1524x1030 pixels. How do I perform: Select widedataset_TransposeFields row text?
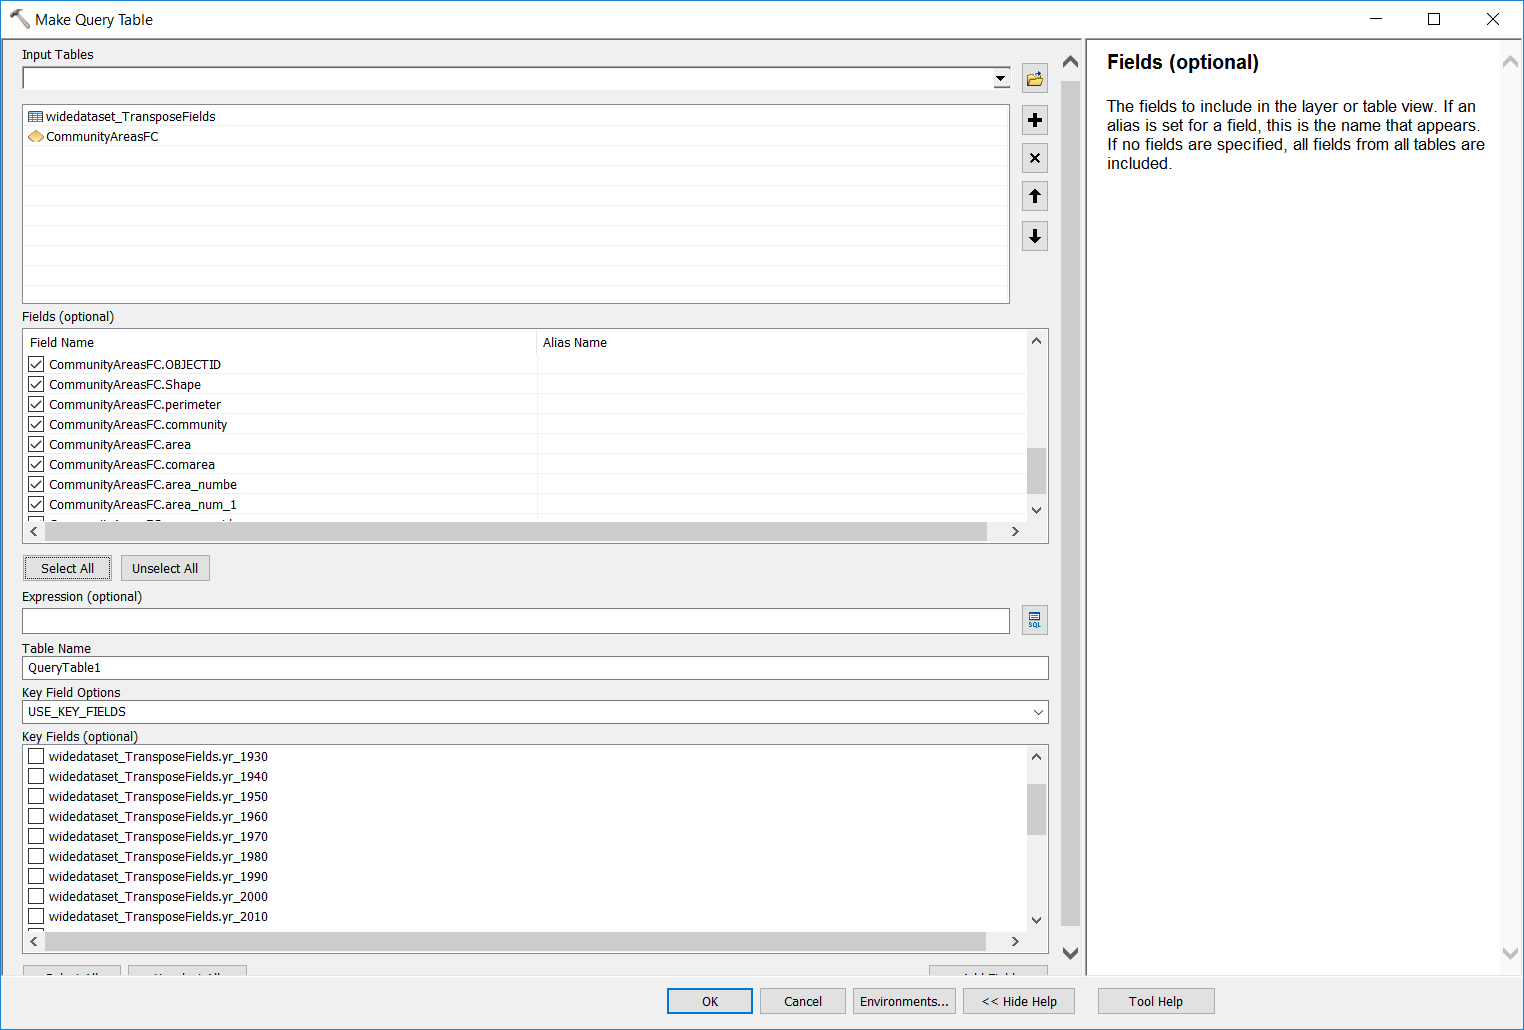coord(130,117)
